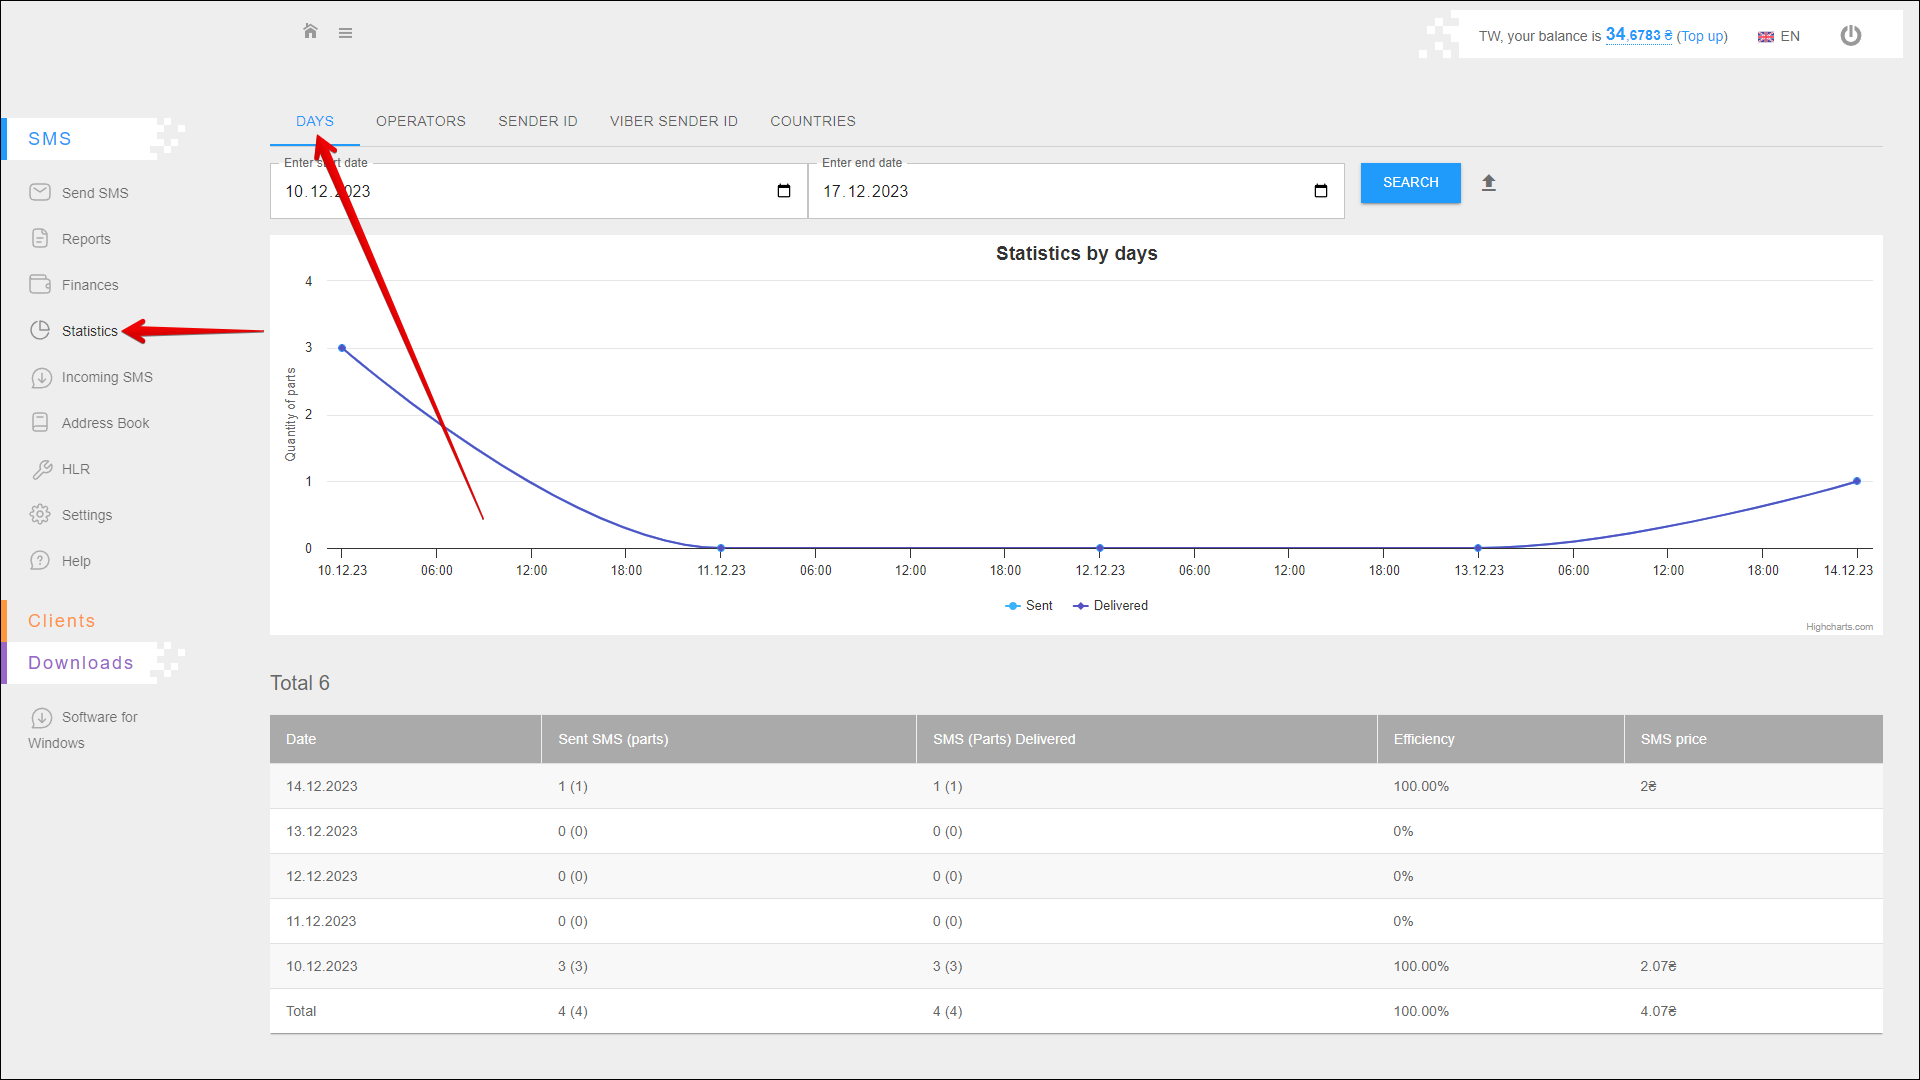Viewport: 1920px width, 1080px height.
Task: Open HLR in the sidebar
Action: tap(75, 469)
